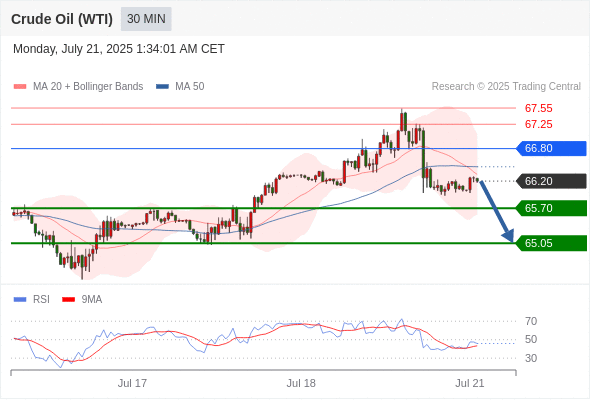Click the MA 50 blue legend swatch

(x=162, y=87)
